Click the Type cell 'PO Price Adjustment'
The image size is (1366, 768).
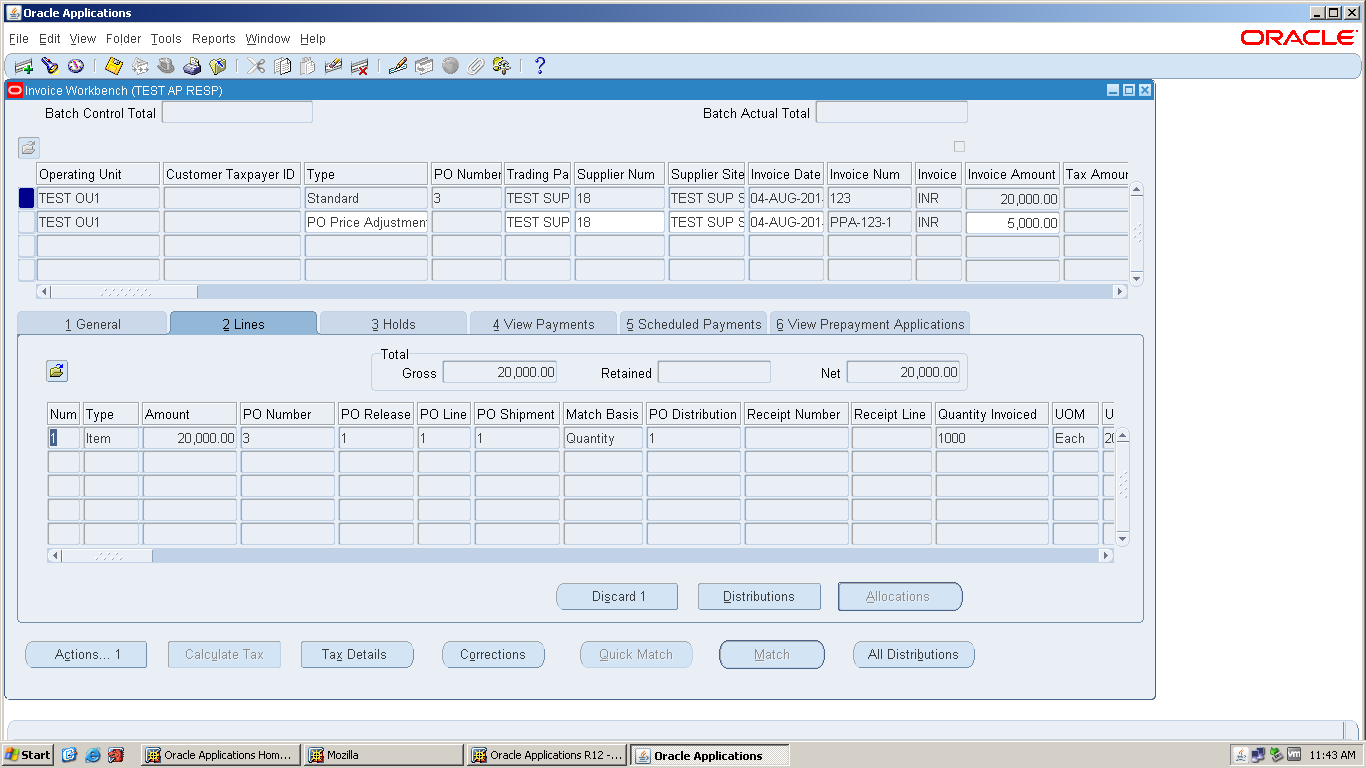point(366,222)
